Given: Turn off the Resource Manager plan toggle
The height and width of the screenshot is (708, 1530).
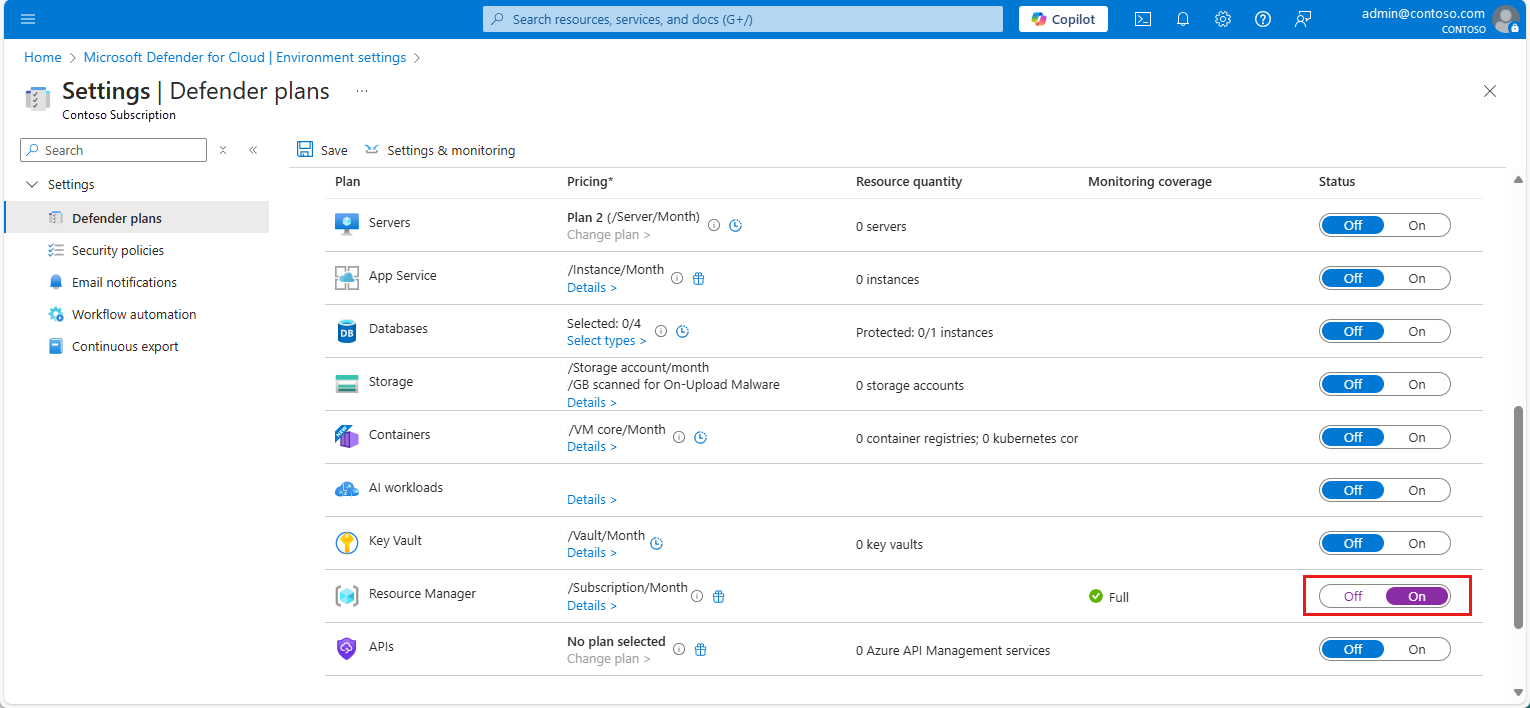Looking at the screenshot, I should pos(1353,597).
